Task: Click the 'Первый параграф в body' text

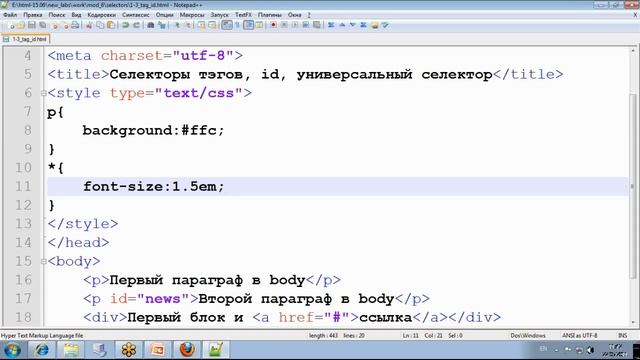Action: pyautogui.click(x=207, y=280)
